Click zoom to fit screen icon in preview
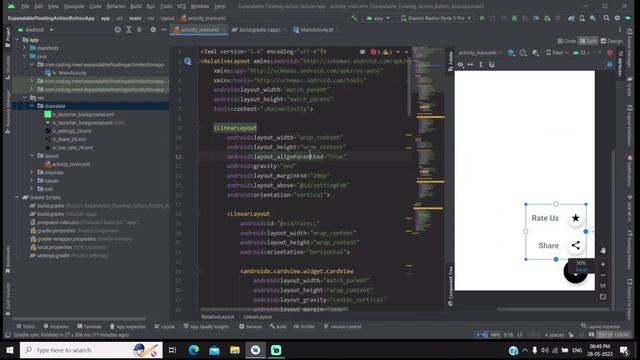640x360 pixels. (x=603, y=297)
